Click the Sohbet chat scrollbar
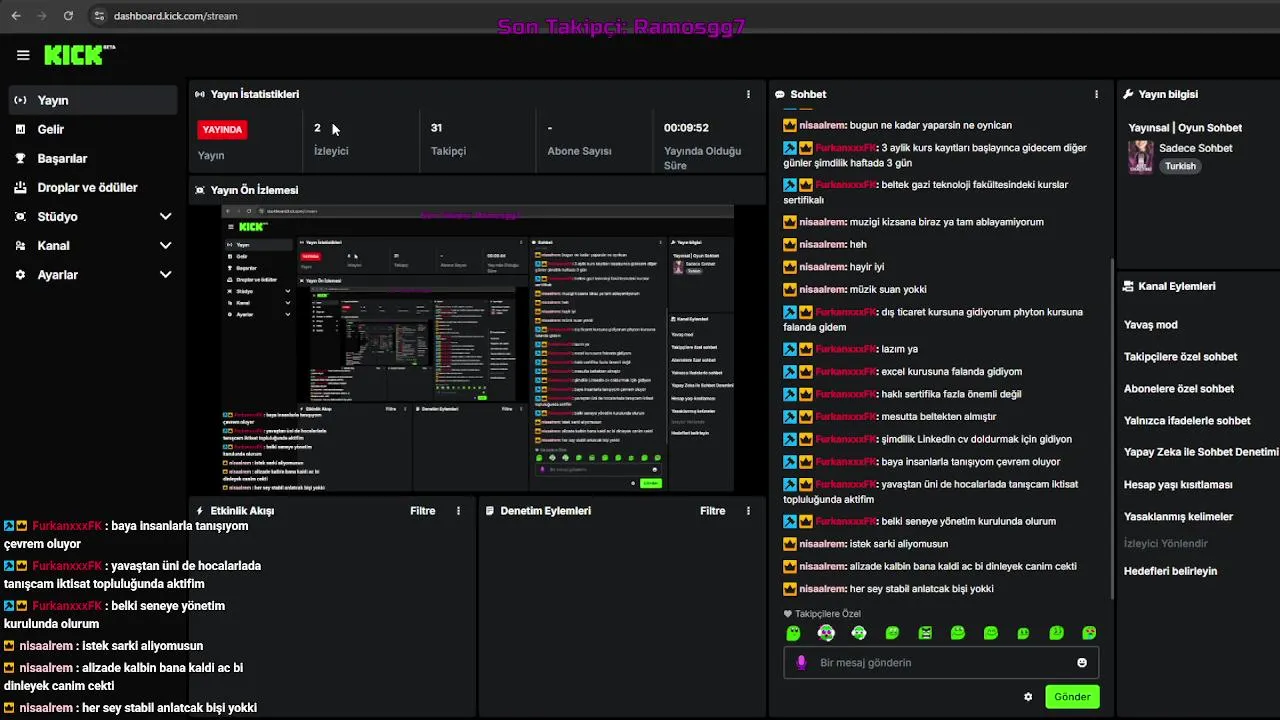Viewport: 1280px width, 720px height. [1112, 430]
